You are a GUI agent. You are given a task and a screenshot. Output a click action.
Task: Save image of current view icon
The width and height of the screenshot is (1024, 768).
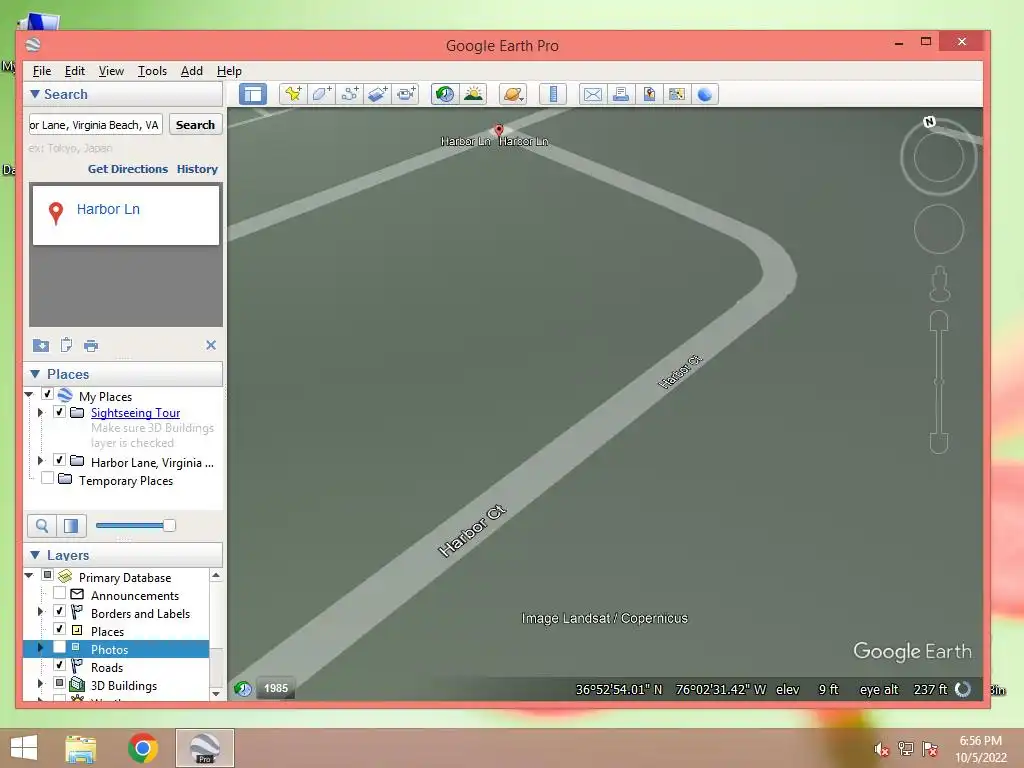(648, 94)
